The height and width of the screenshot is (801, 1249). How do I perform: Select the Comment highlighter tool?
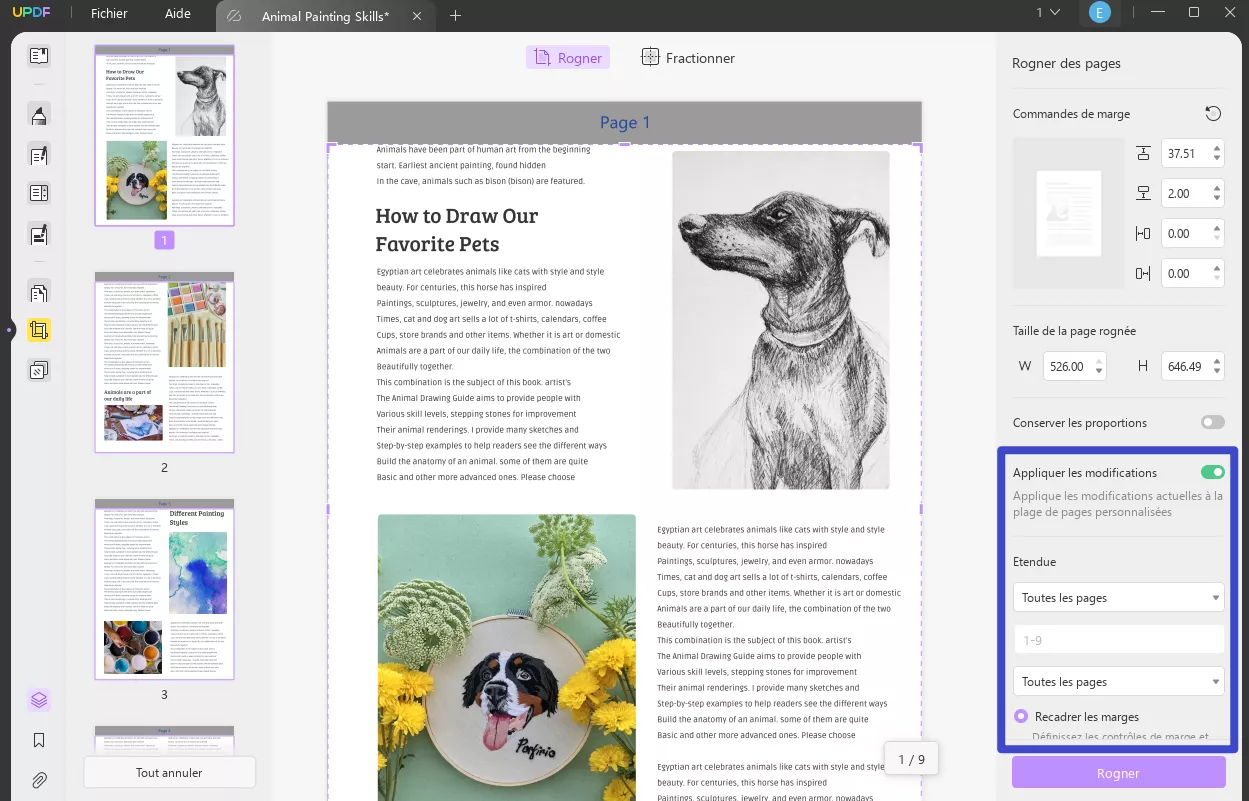point(39,115)
